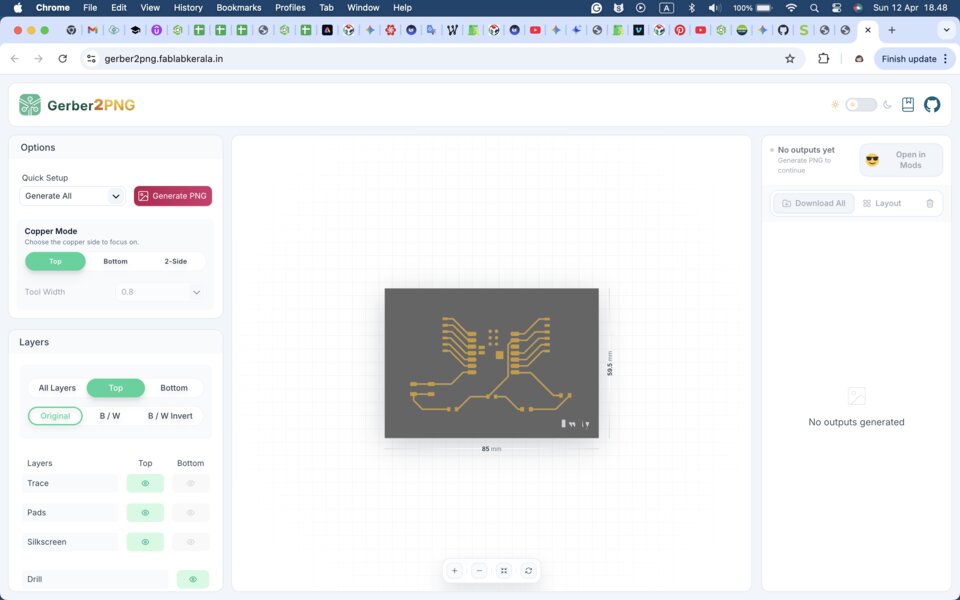Reload the page

pos(62,59)
